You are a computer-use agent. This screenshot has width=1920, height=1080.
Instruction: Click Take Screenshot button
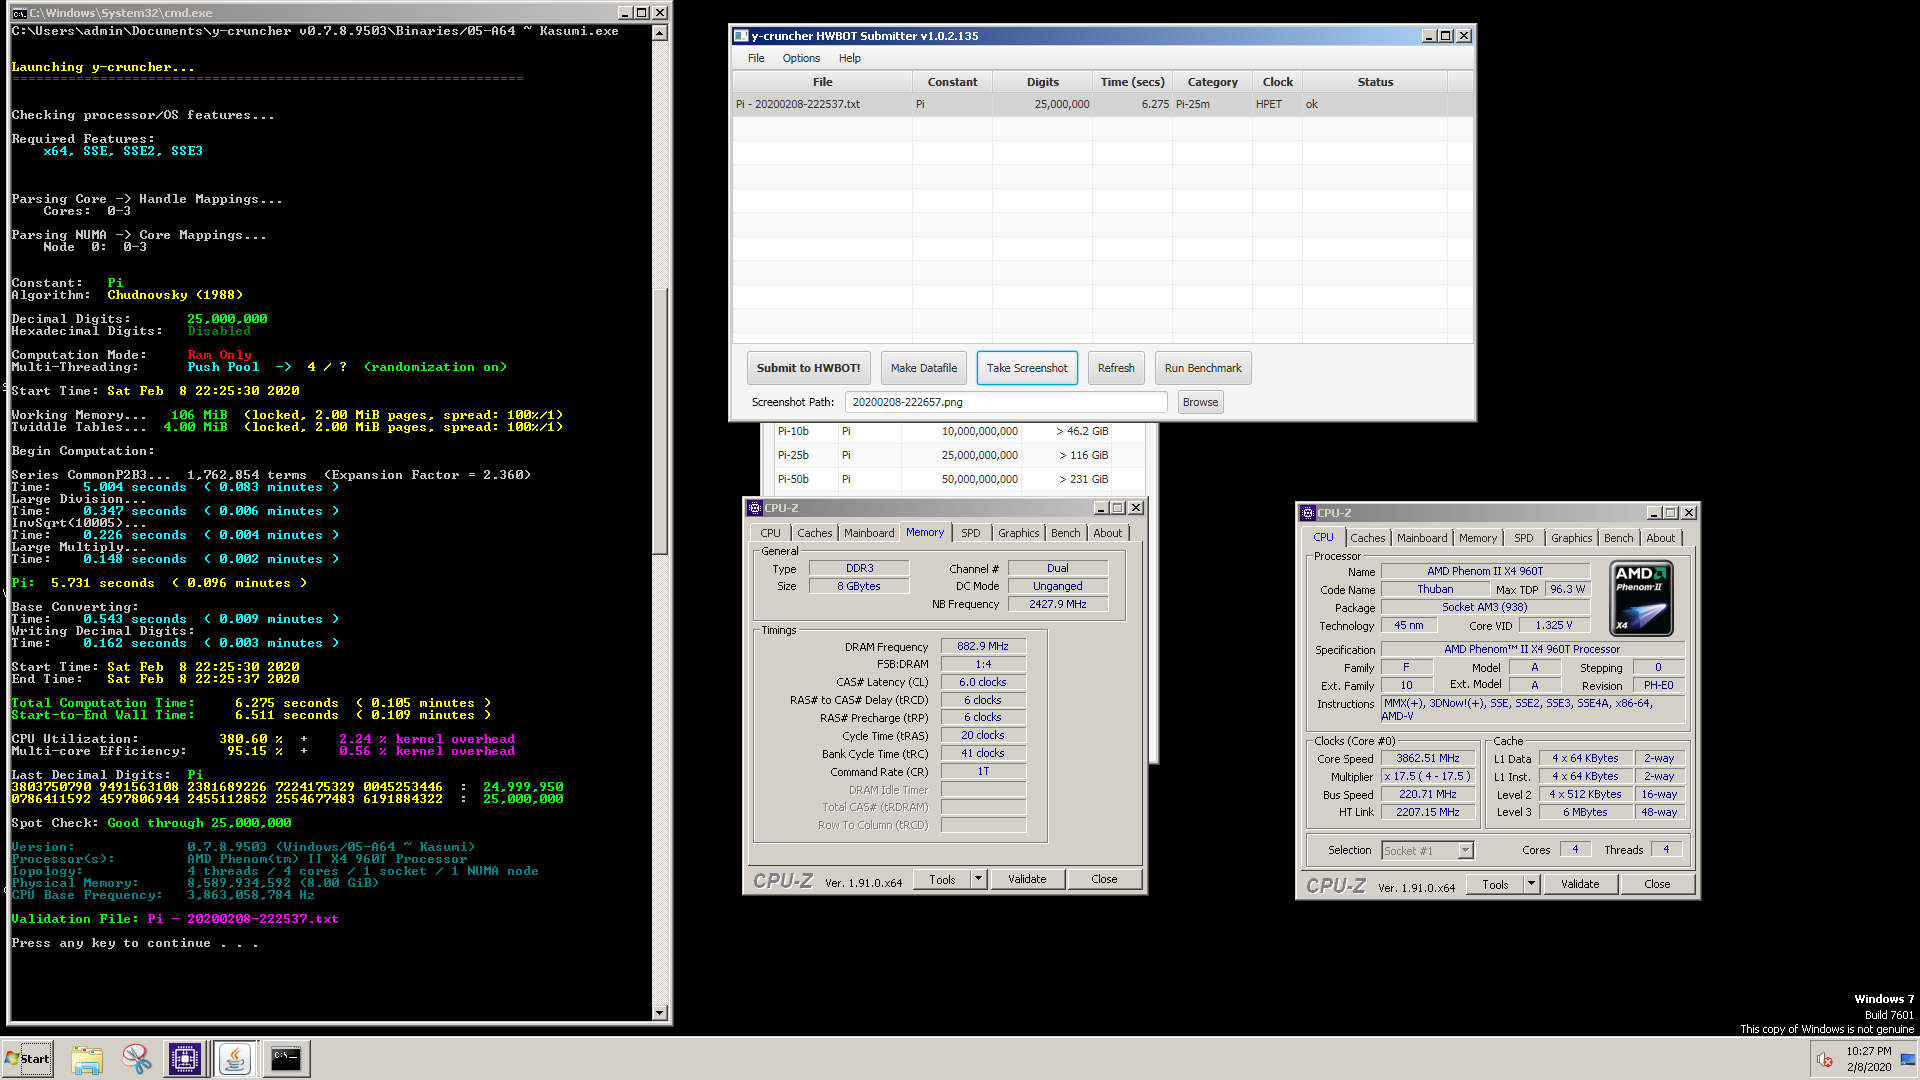[x=1027, y=368]
